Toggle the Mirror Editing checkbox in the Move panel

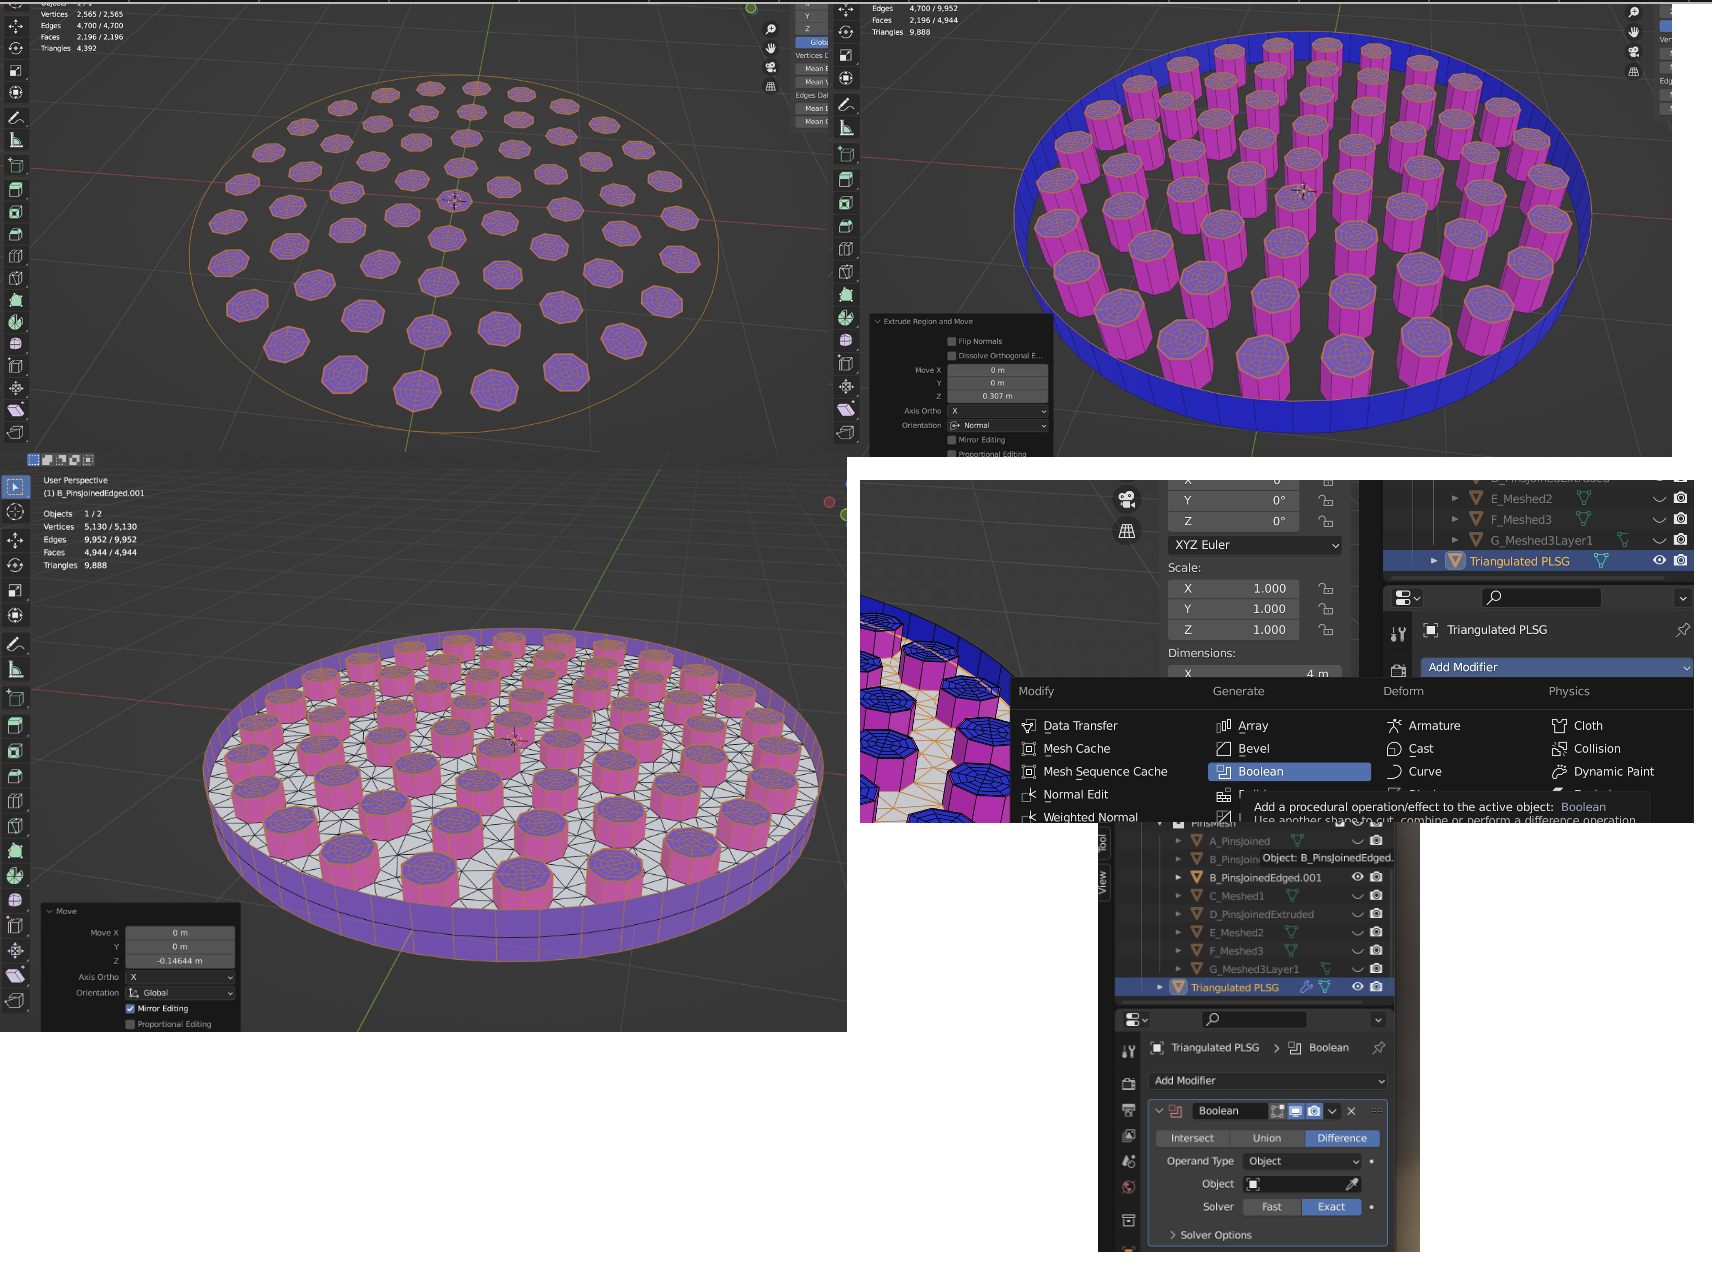coord(130,1009)
